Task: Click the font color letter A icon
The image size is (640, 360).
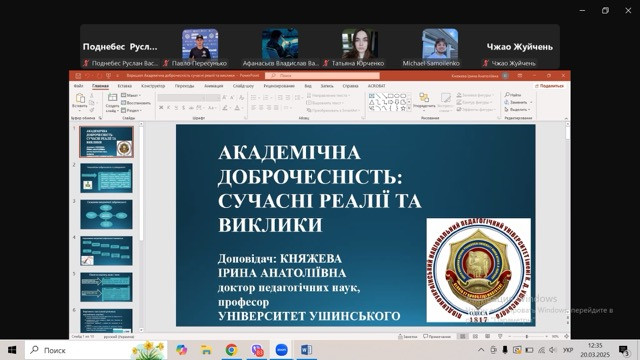Action: pyautogui.click(x=237, y=108)
